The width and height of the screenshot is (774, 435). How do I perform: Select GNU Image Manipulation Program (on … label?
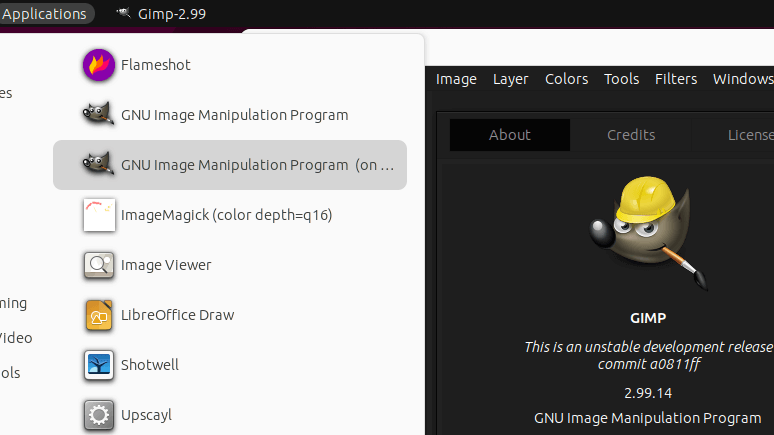pos(257,165)
